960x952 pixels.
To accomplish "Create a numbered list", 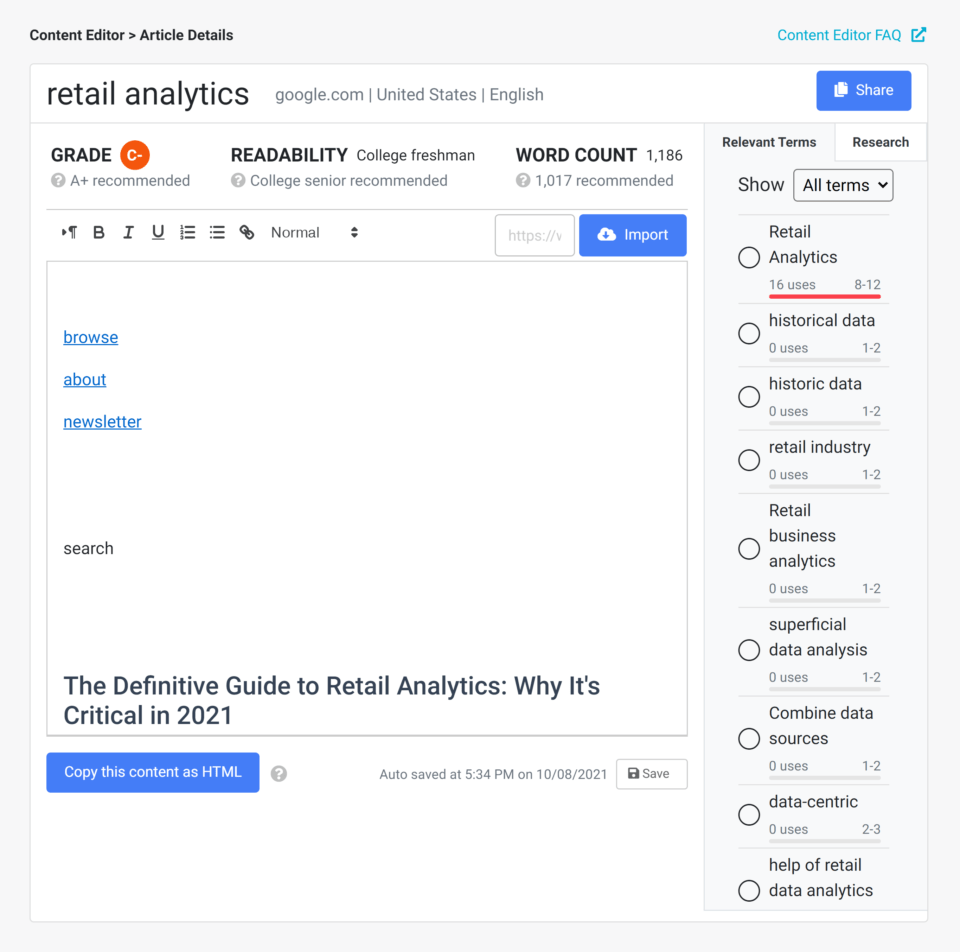I will [x=187, y=232].
